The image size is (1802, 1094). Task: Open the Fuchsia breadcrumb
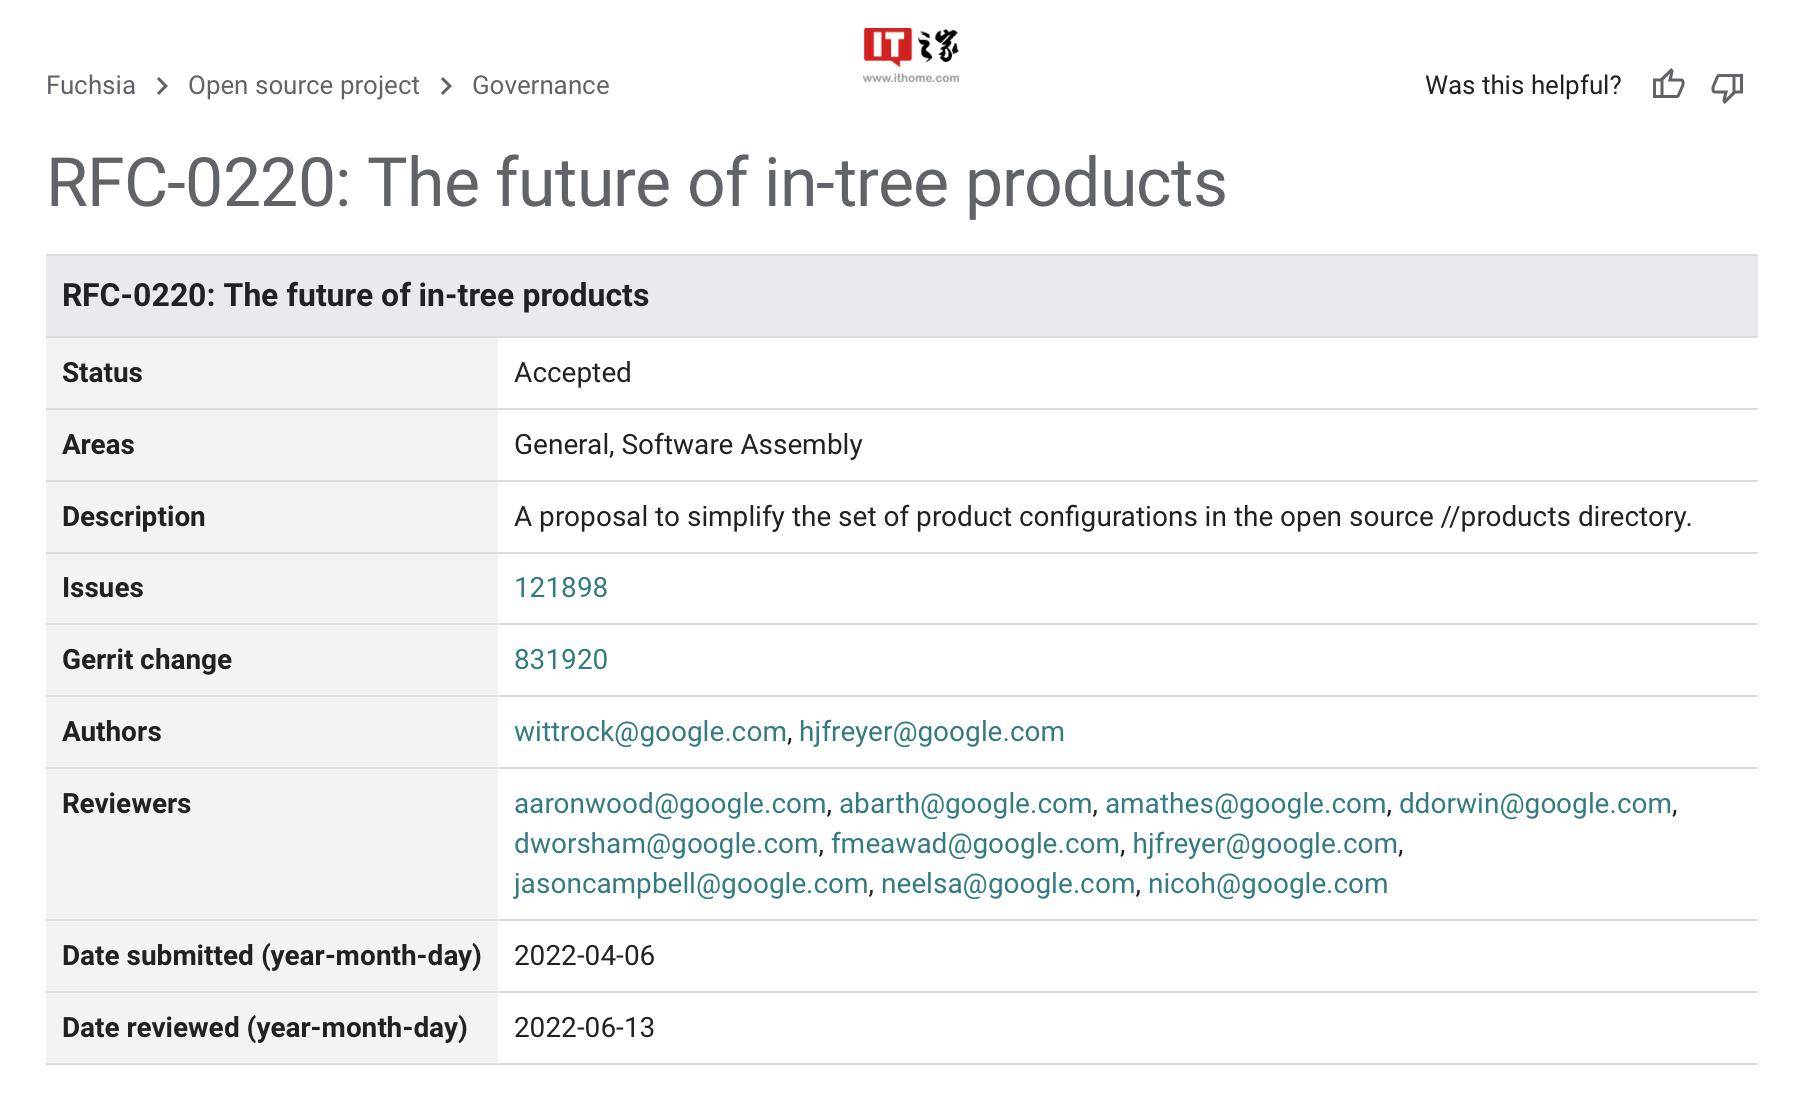(x=91, y=85)
